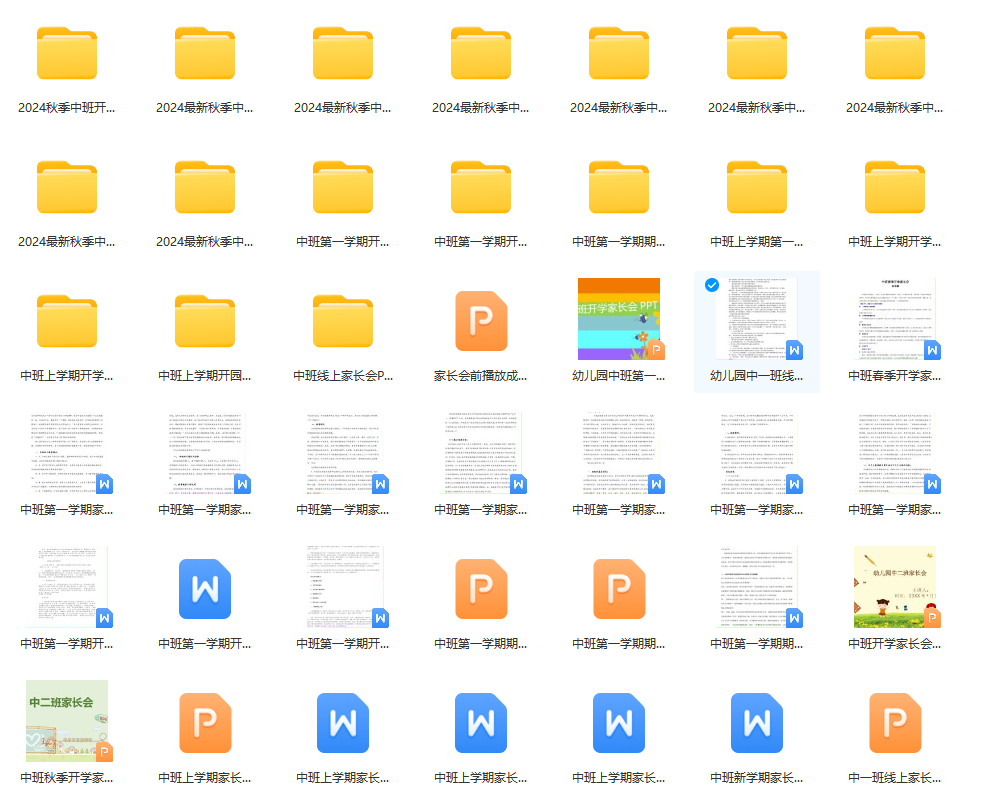Open the flower-decorated 中班第一学期期 folder
993x809 pixels.
coord(619,190)
